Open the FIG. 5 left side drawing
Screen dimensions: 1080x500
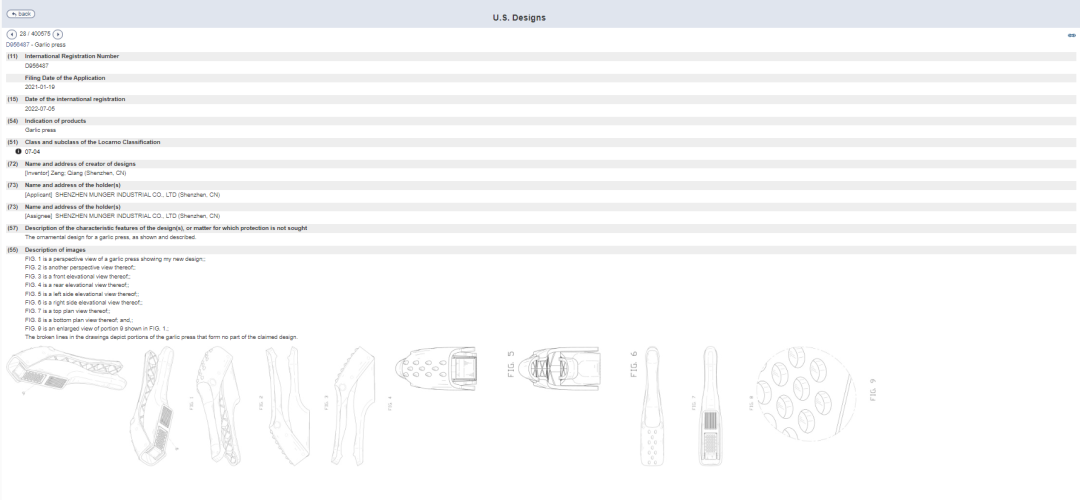coord(455,369)
